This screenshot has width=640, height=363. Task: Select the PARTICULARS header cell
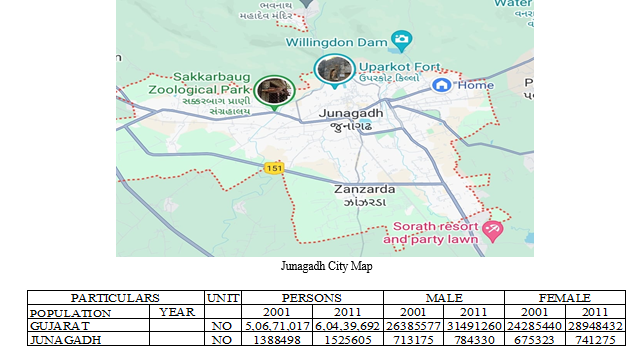point(116,297)
